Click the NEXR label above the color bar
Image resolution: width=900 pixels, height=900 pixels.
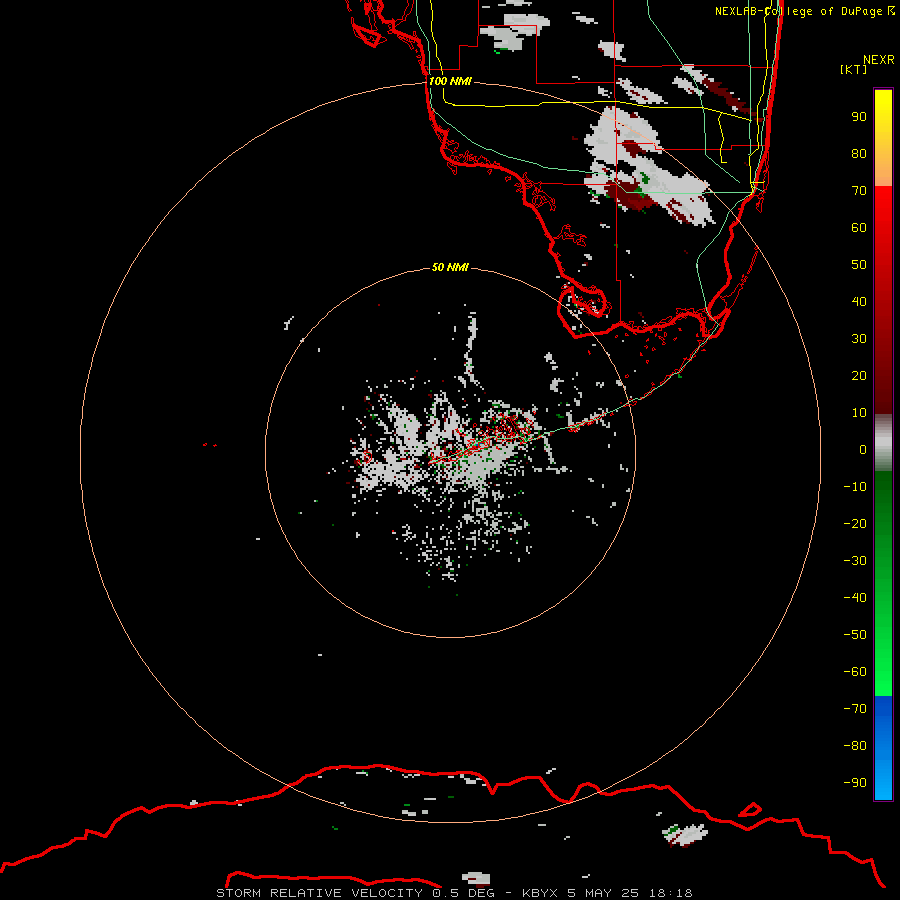[x=879, y=59]
